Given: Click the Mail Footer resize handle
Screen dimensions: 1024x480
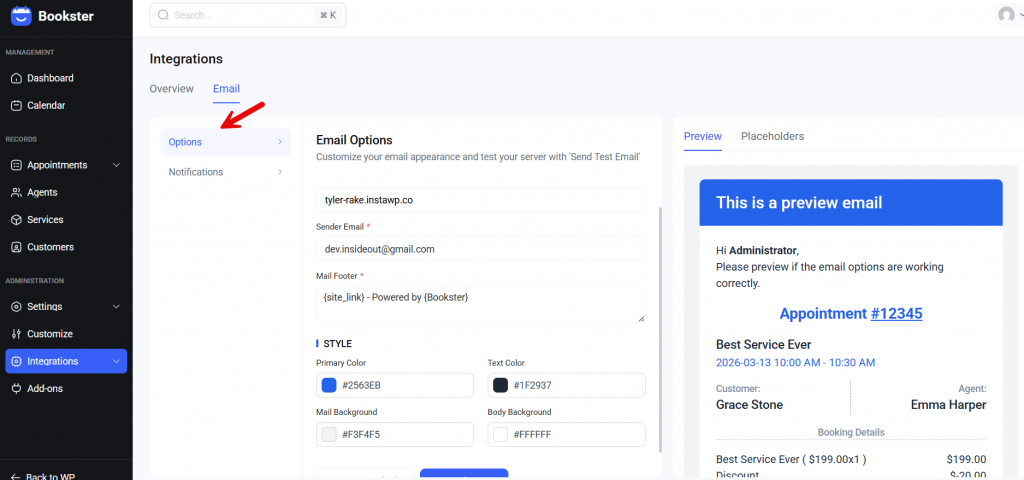Looking at the screenshot, I should point(641,318).
